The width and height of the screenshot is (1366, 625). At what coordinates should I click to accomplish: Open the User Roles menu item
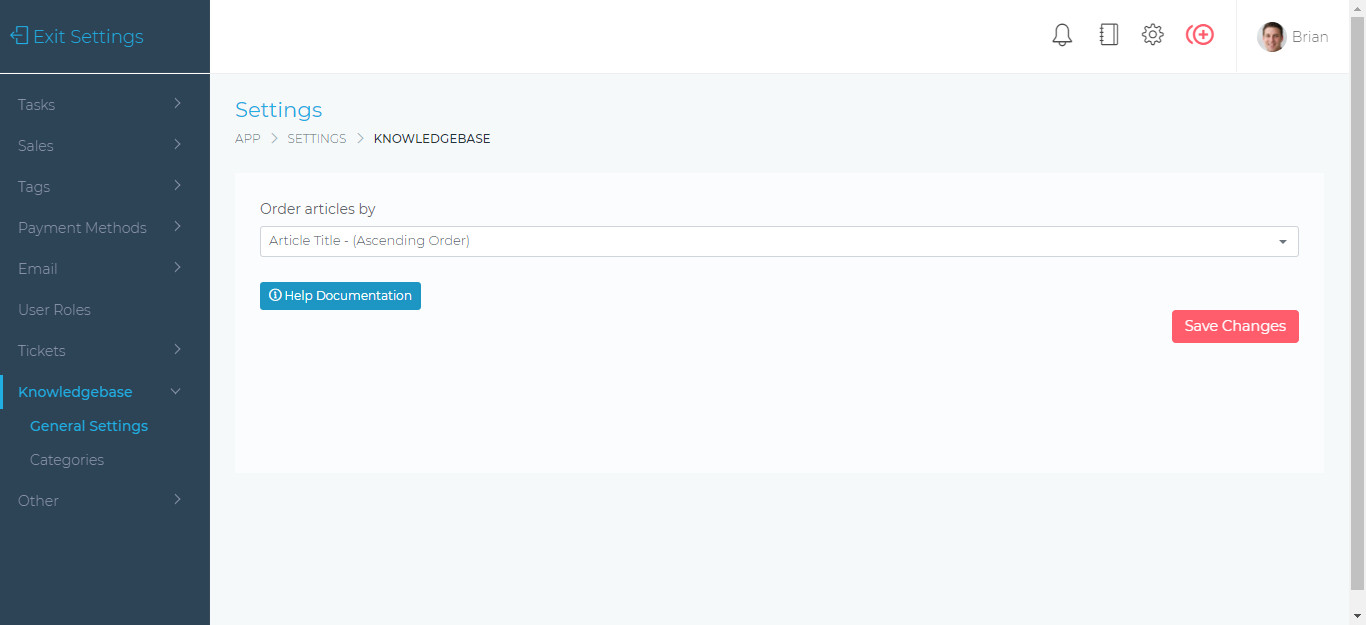click(x=54, y=310)
